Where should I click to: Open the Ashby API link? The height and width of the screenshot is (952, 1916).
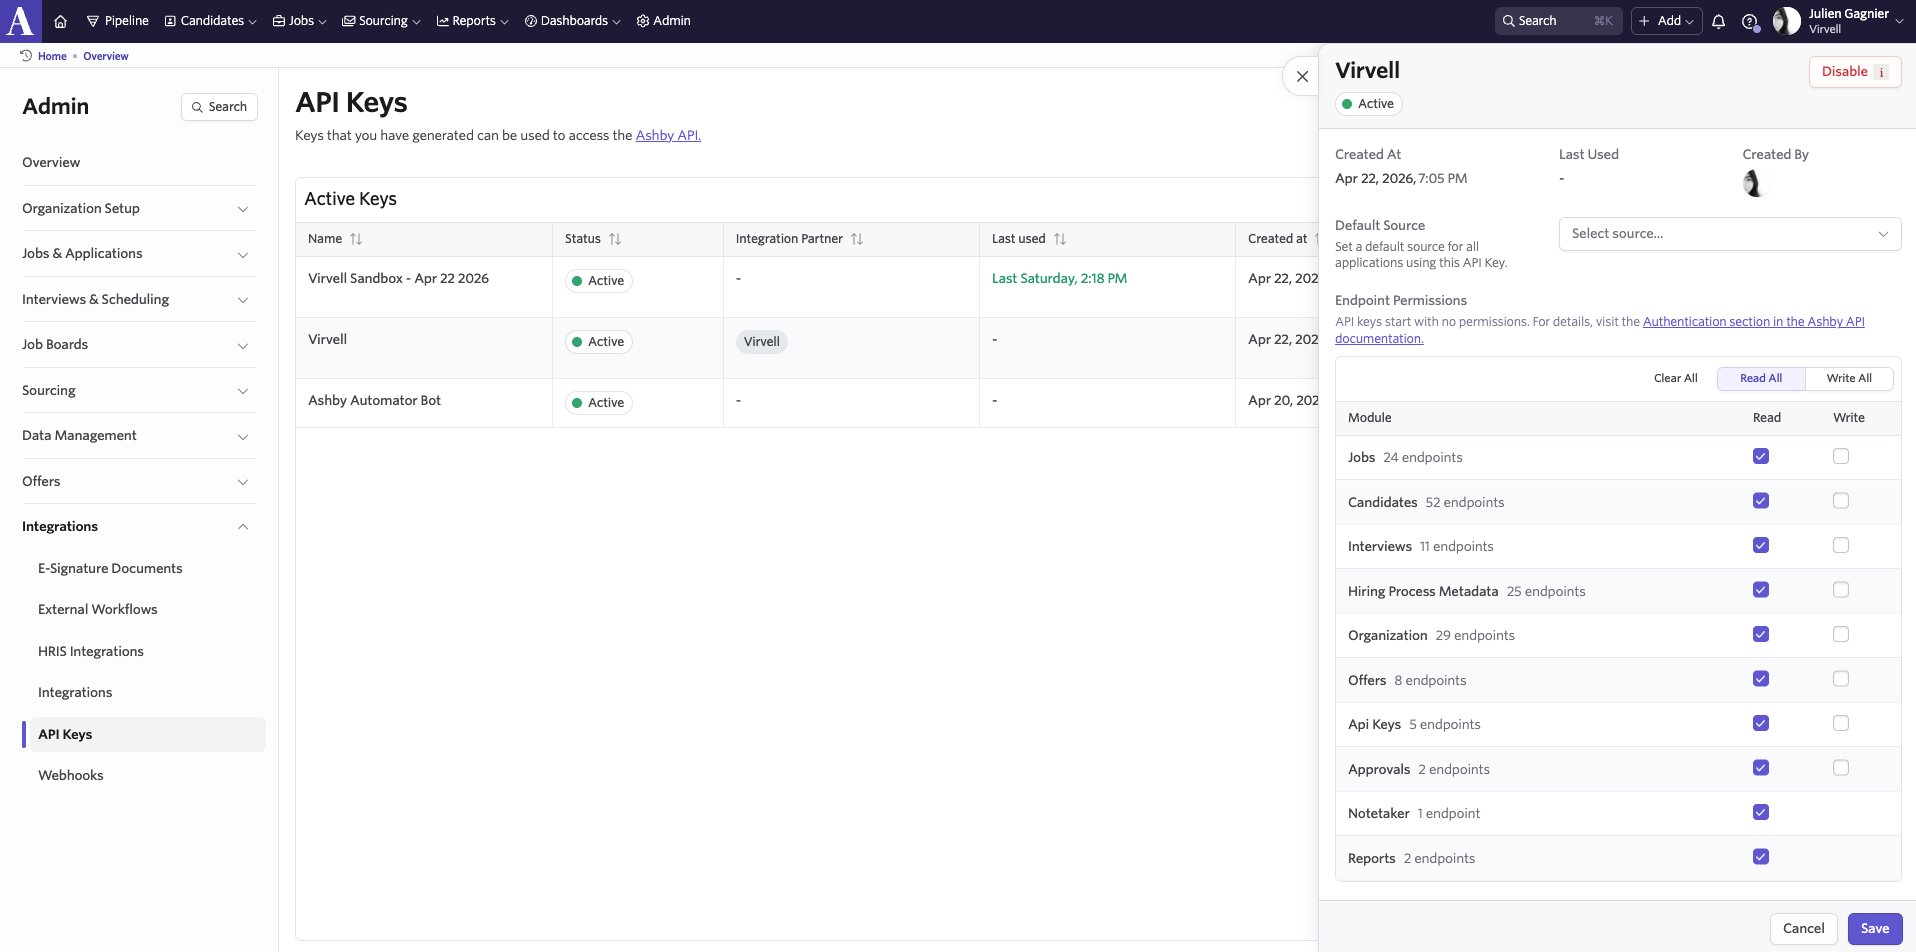click(x=668, y=135)
